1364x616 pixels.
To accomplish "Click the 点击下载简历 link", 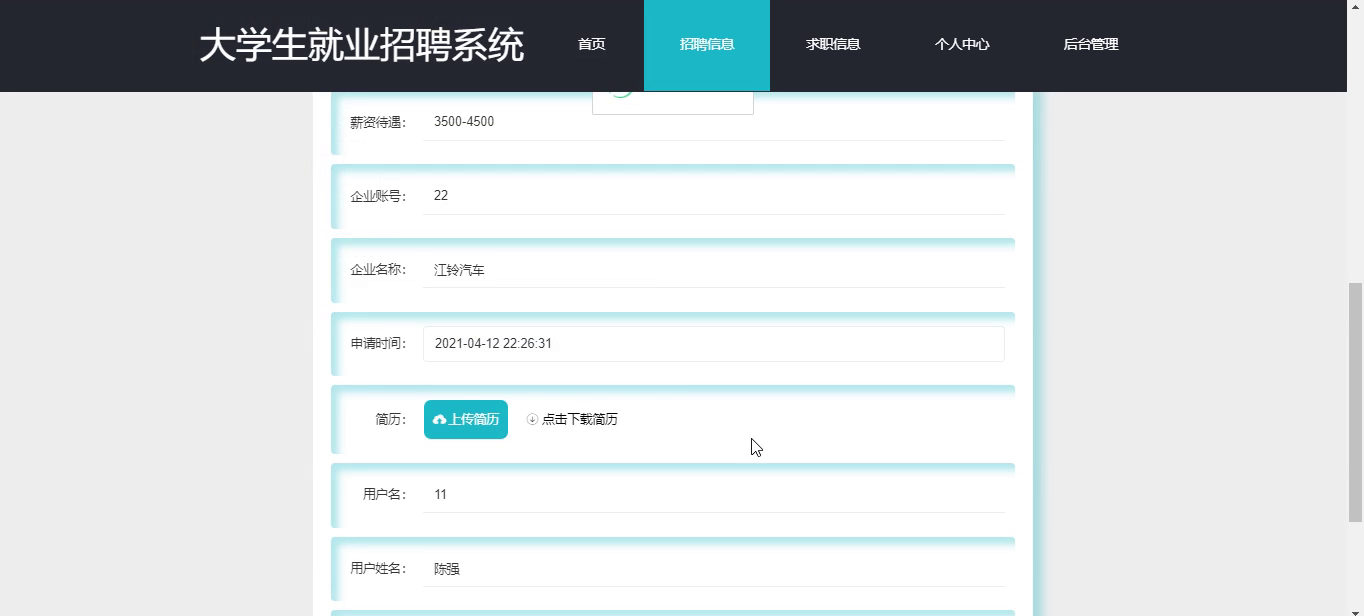I will (x=572, y=420).
